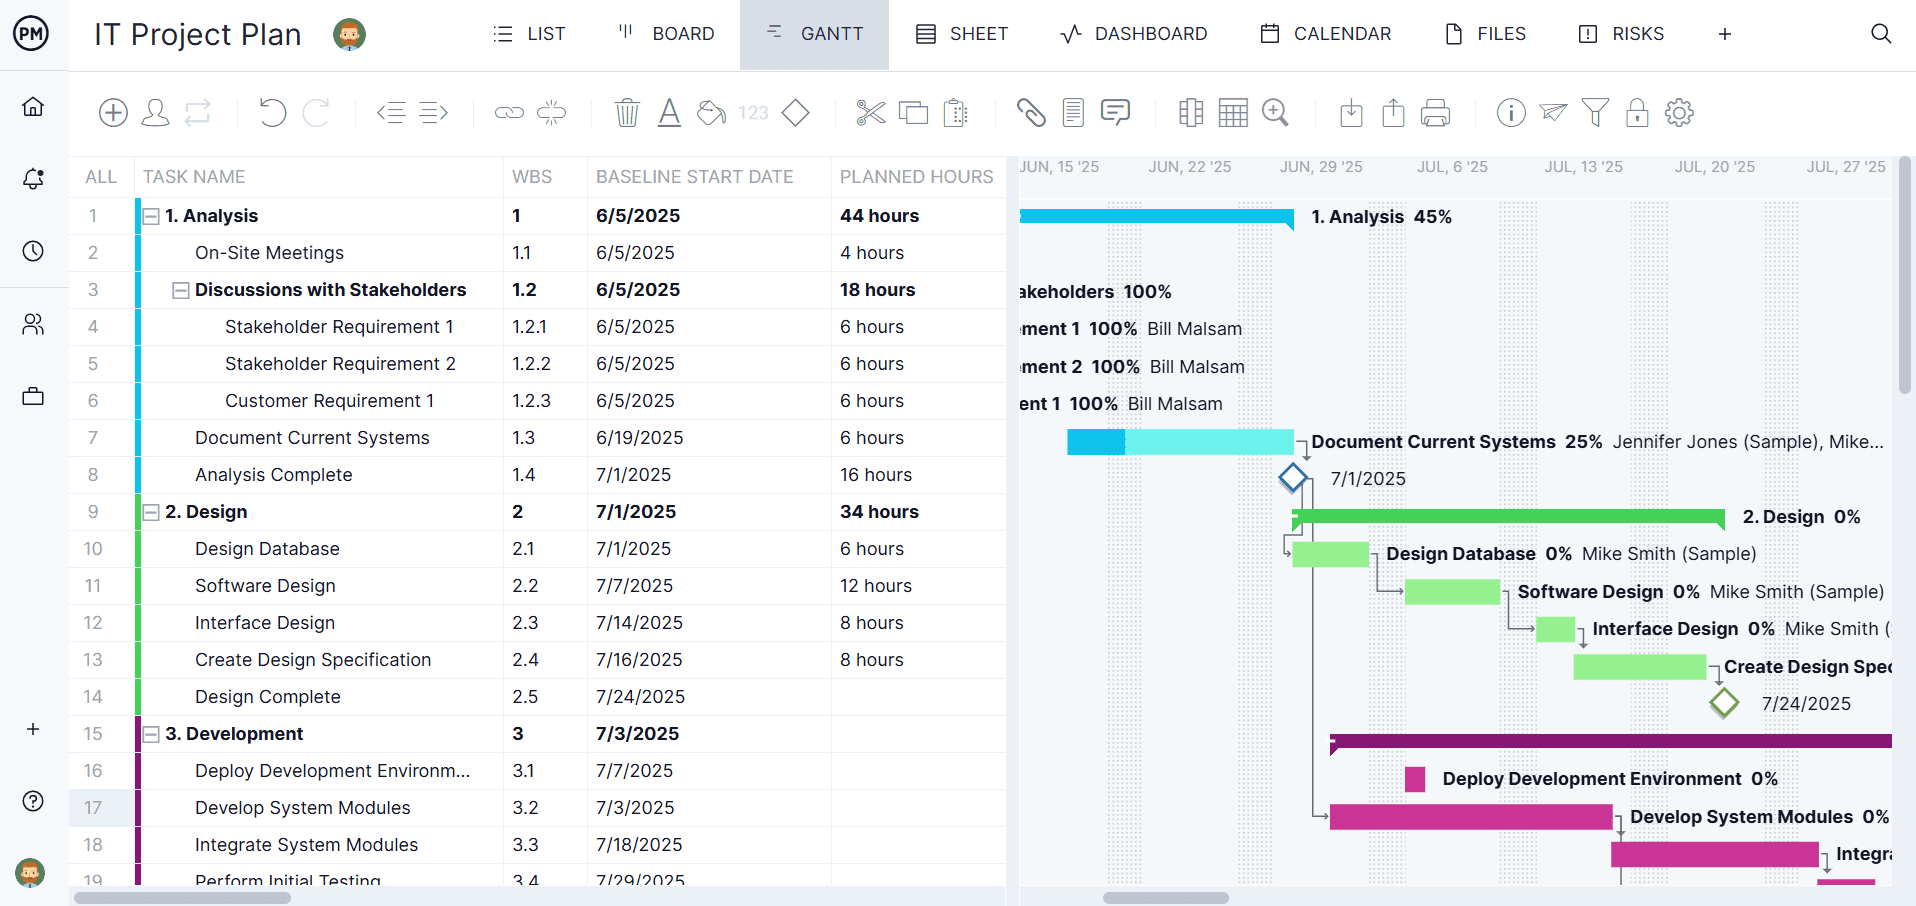The width and height of the screenshot is (1916, 906).
Task: Open the settings gear in toolbar
Action: [x=1679, y=113]
